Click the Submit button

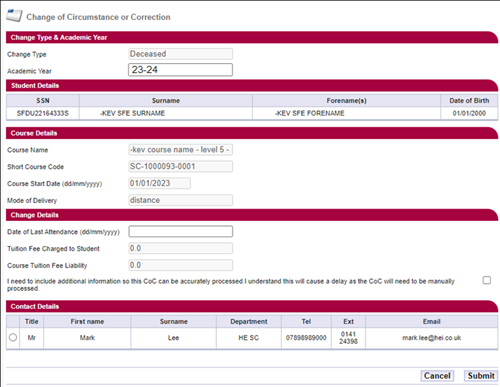coord(481,376)
